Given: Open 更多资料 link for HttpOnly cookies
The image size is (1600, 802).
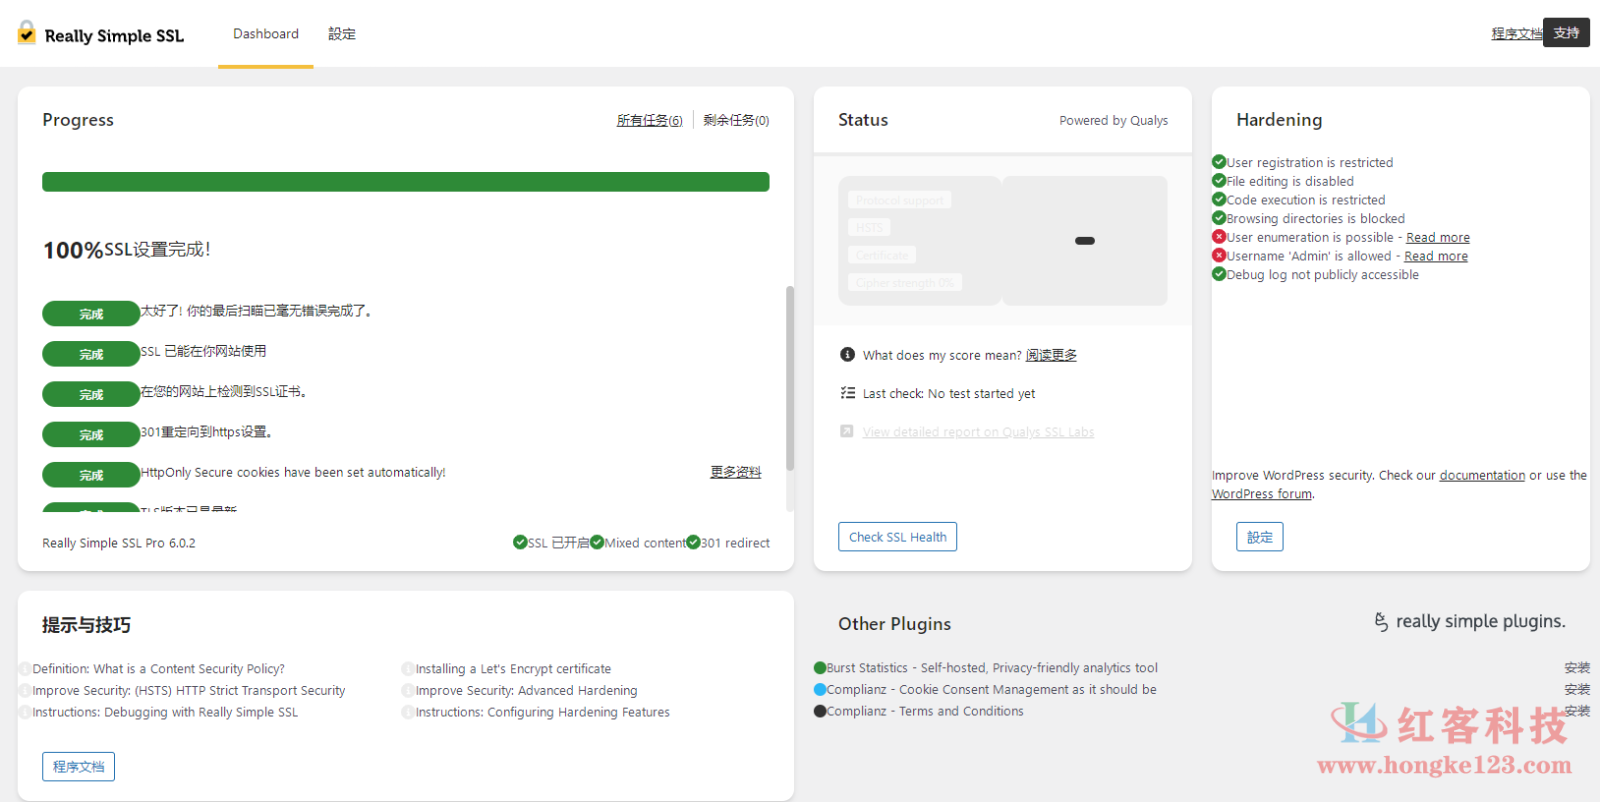Looking at the screenshot, I should pos(736,472).
